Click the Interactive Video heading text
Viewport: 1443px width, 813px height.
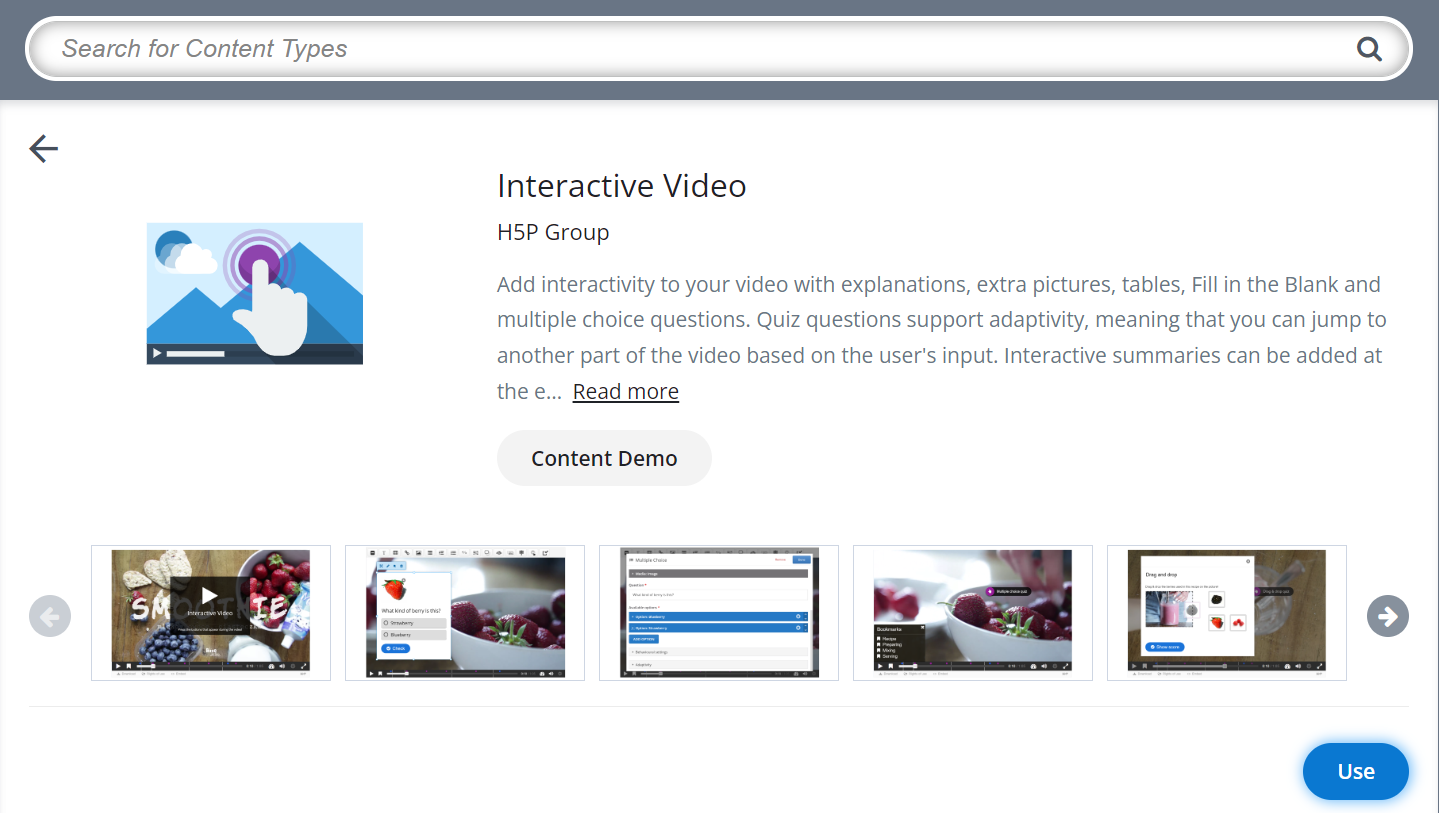622,186
